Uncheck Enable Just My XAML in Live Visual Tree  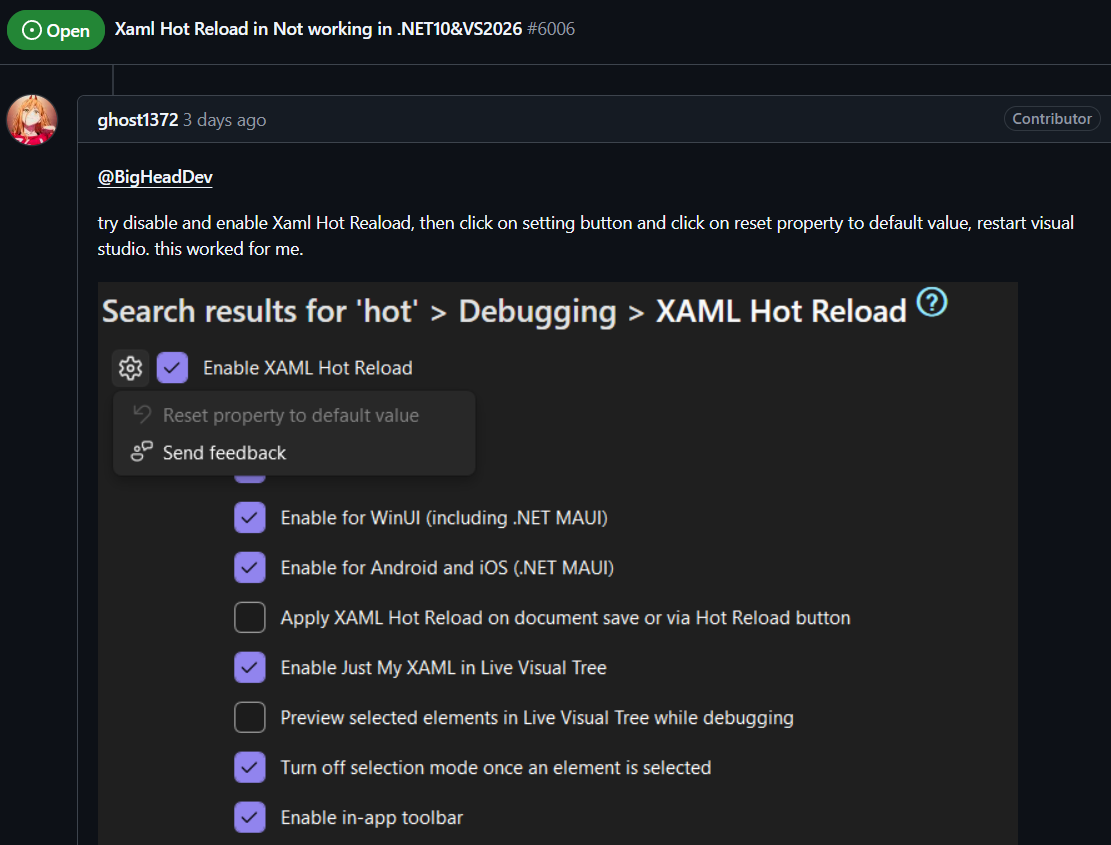[249, 667]
